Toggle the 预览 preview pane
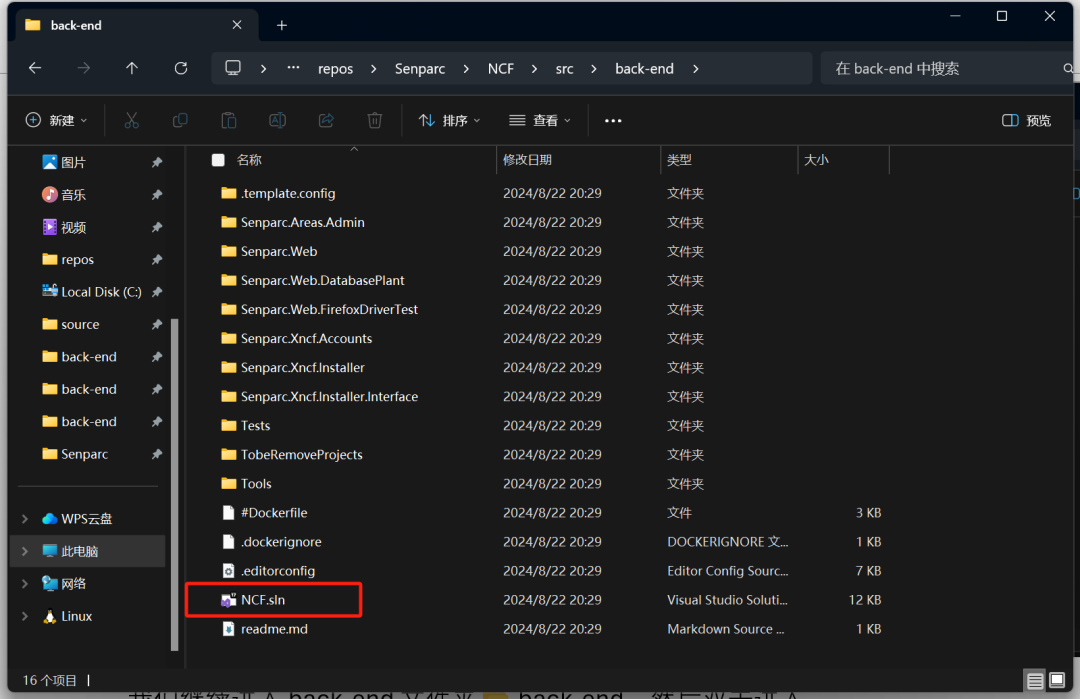1080x699 pixels. tap(1026, 121)
